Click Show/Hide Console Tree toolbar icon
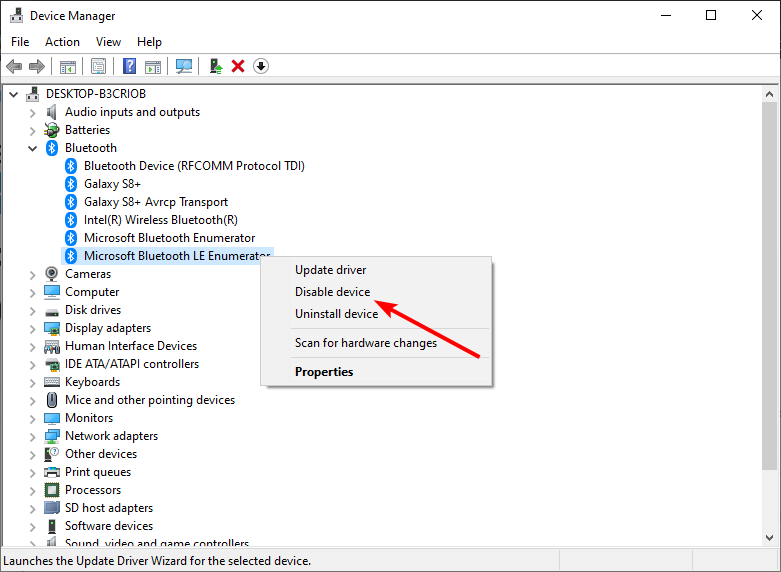The width and height of the screenshot is (781, 572). click(68, 66)
